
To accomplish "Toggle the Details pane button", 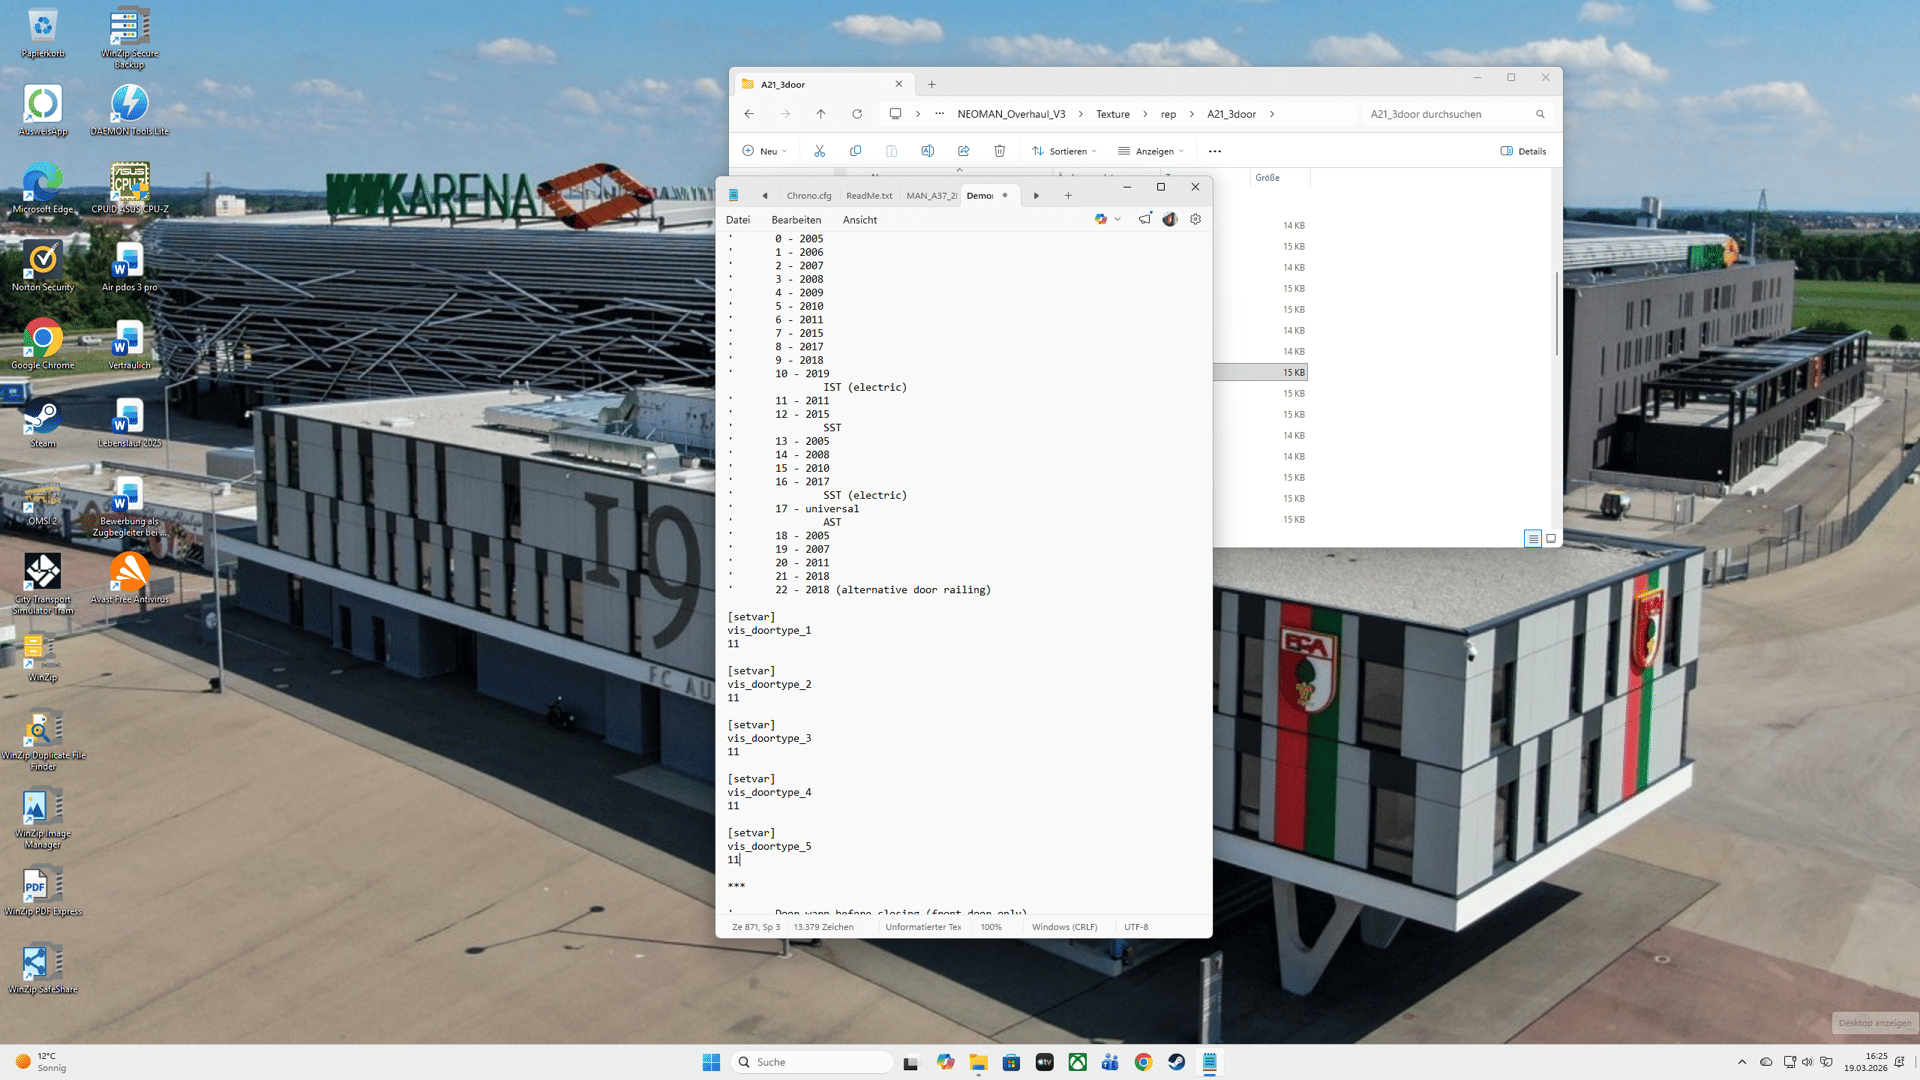I will point(1523,151).
